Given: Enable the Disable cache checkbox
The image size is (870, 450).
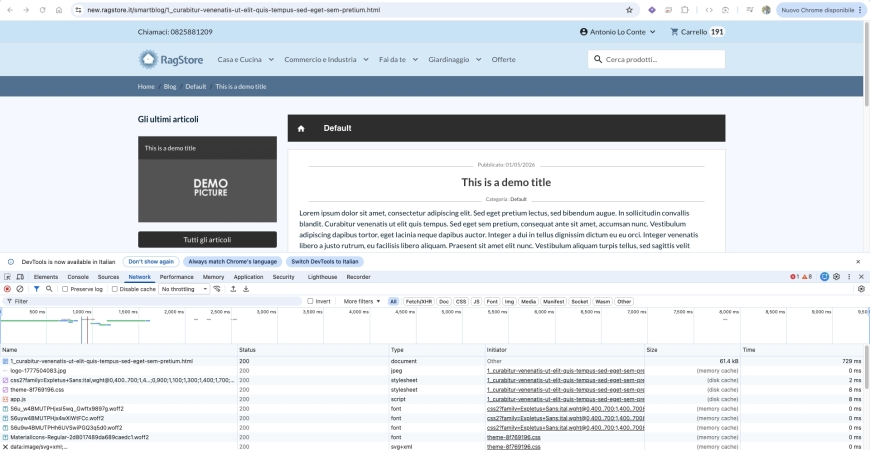Looking at the screenshot, I should click(x=115, y=289).
